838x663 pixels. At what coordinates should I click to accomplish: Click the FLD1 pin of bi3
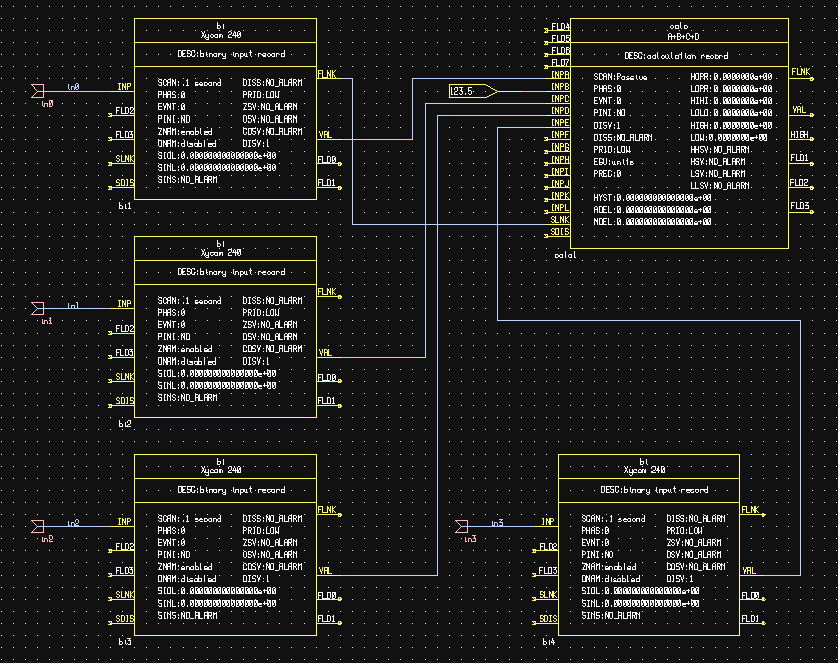pos(327,619)
